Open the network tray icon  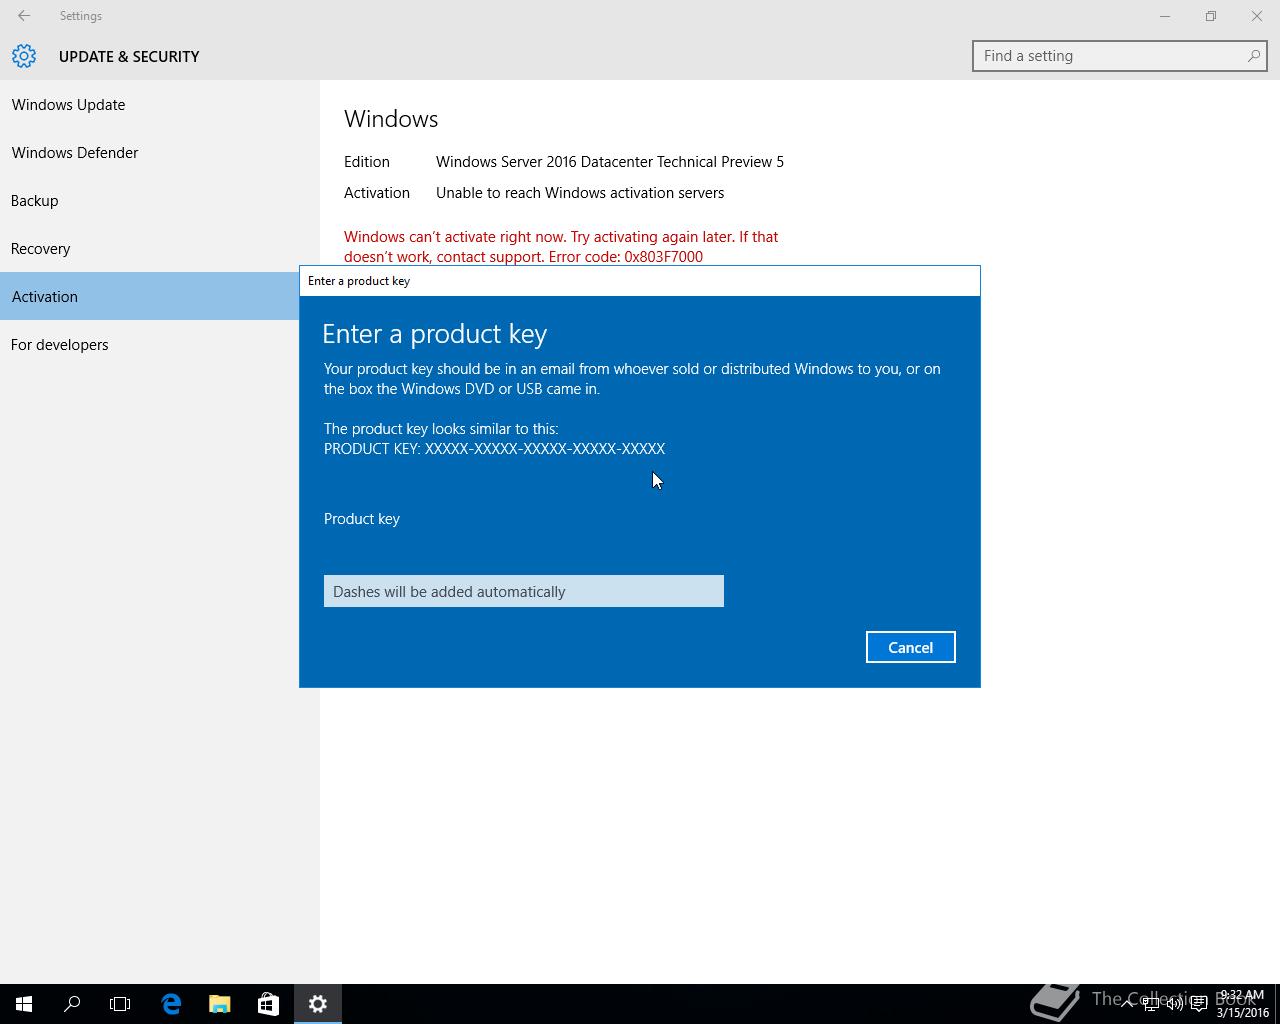click(x=1151, y=1004)
